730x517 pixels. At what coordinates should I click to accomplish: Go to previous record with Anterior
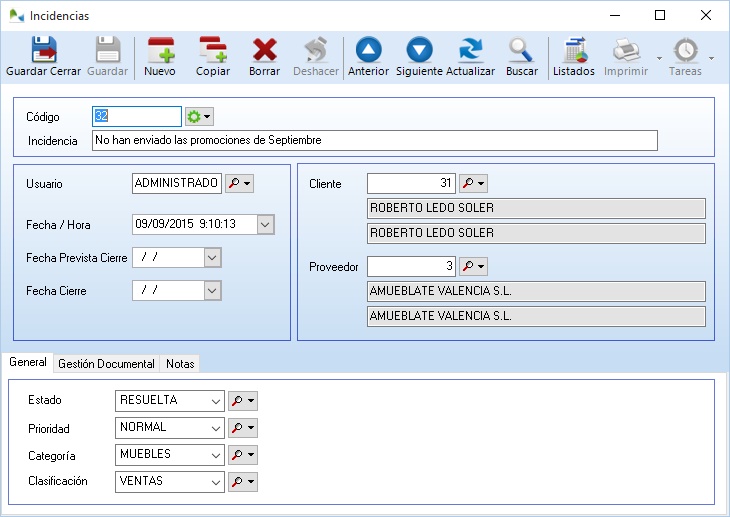368,57
